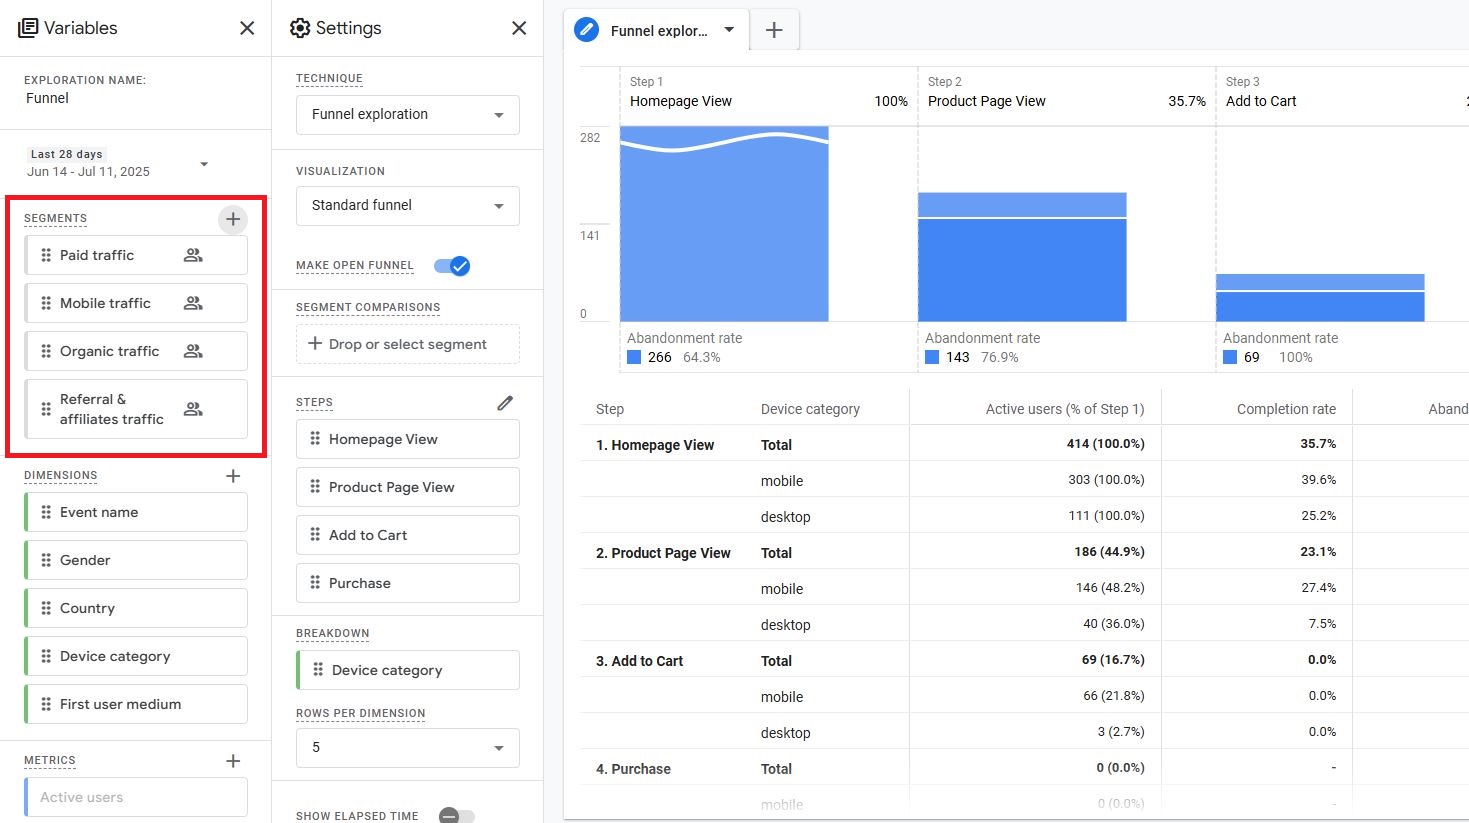Image resolution: width=1469 pixels, height=823 pixels.
Task: Add a new exploration tab
Action: pos(774,30)
